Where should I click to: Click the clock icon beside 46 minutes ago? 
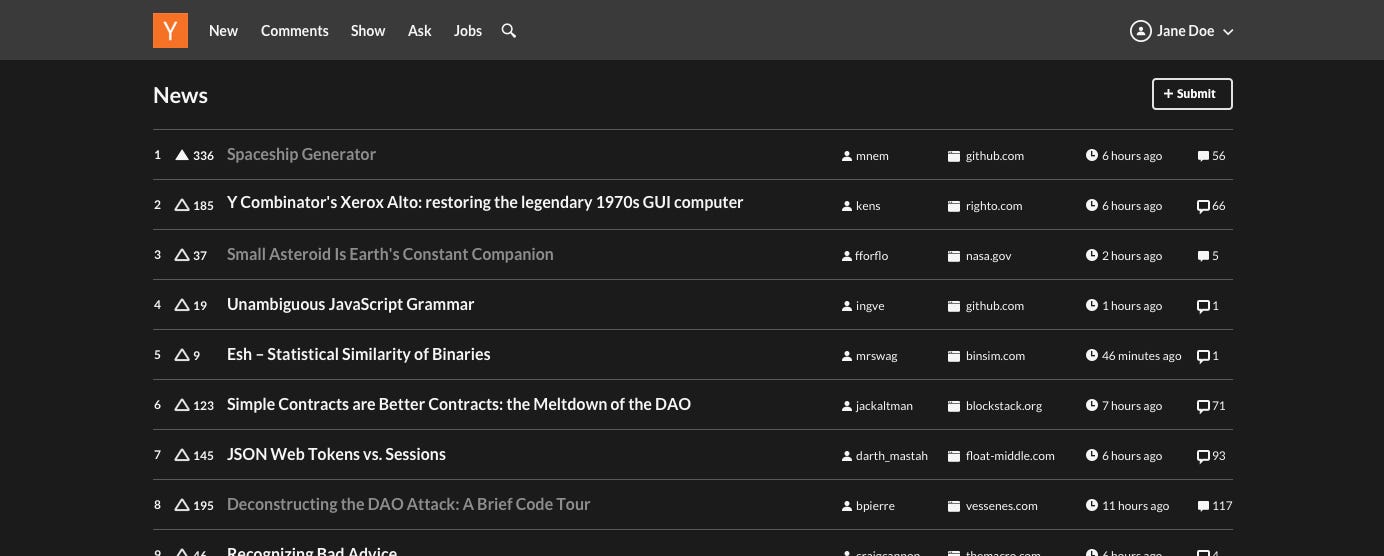(1092, 356)
